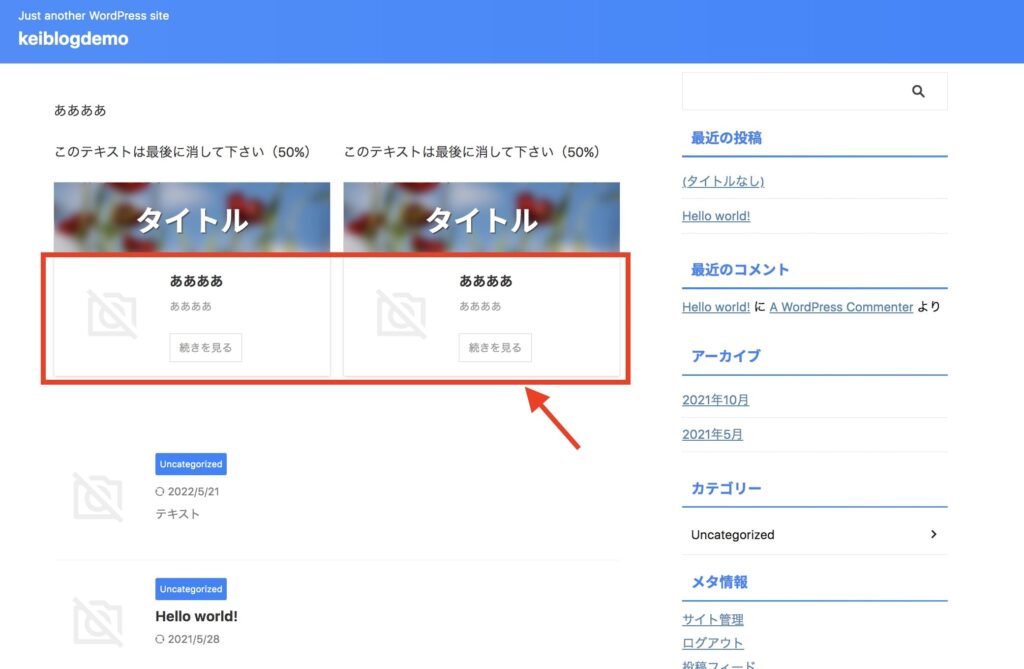Viewport: 1024px width, 669px height.
Task: Click the アーカイブ heading
Action: coord(726,356)
